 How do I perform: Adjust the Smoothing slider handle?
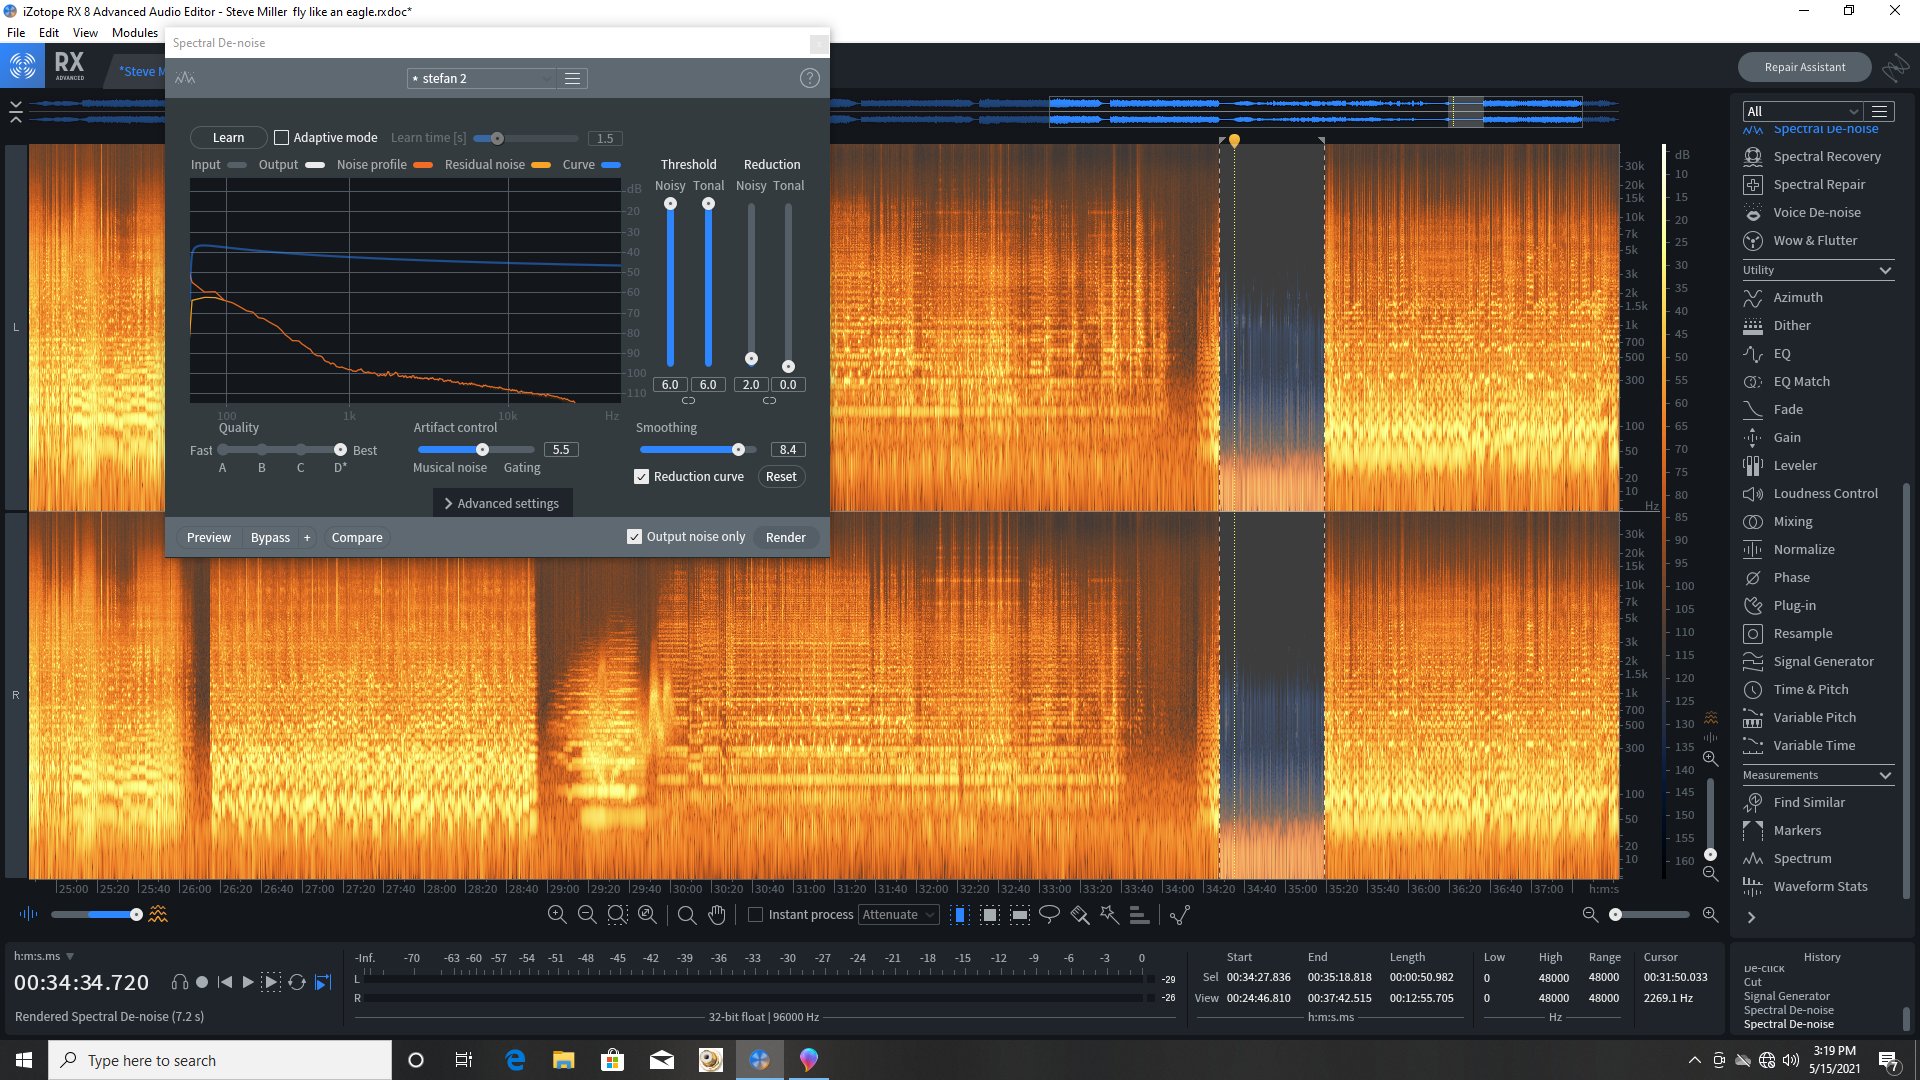point(738,450)
